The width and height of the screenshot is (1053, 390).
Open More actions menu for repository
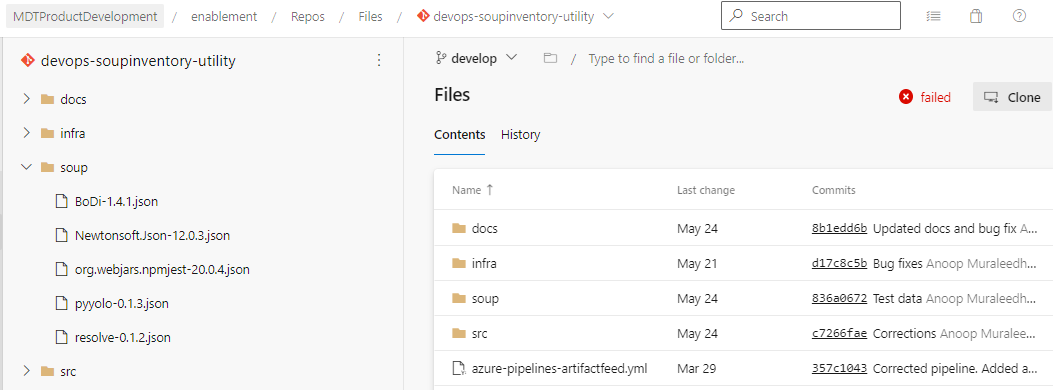(x=379, y=60)
